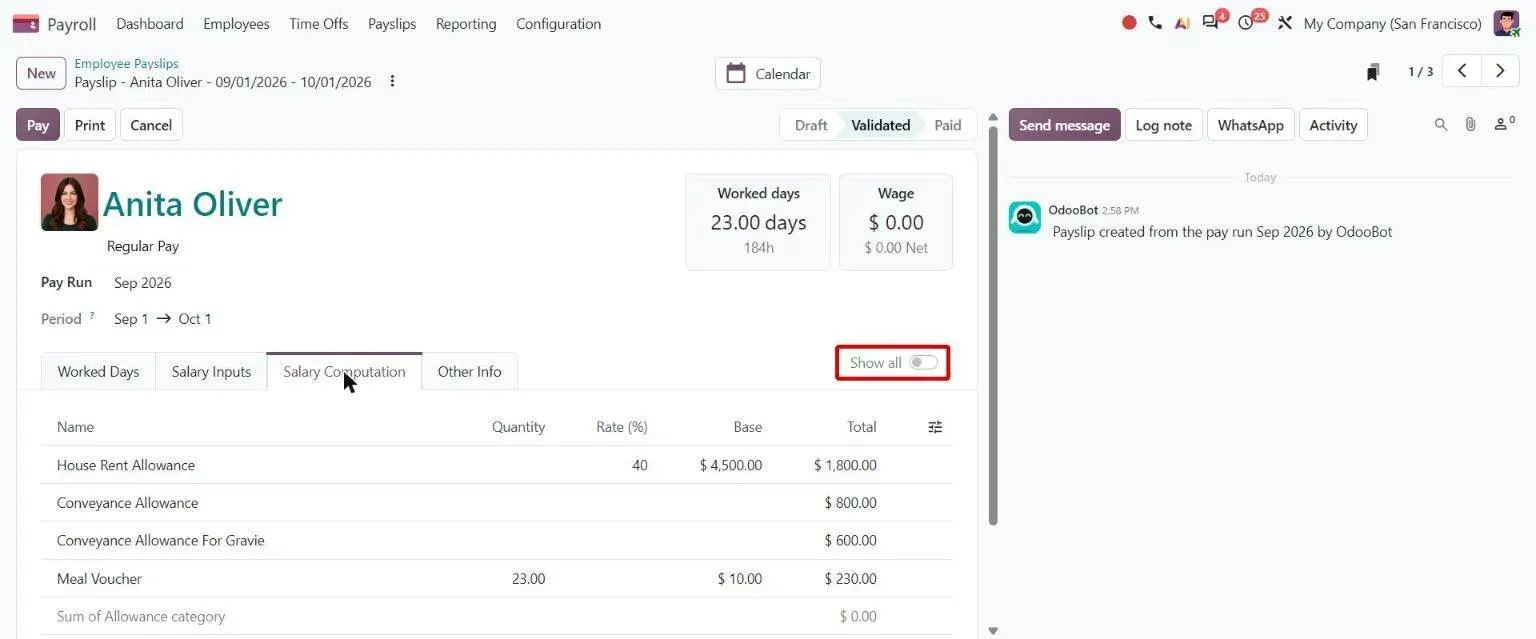Open conversations icon with badge 4
The height and width of the screenshot is (639, 1536).
coord(1211,23)
